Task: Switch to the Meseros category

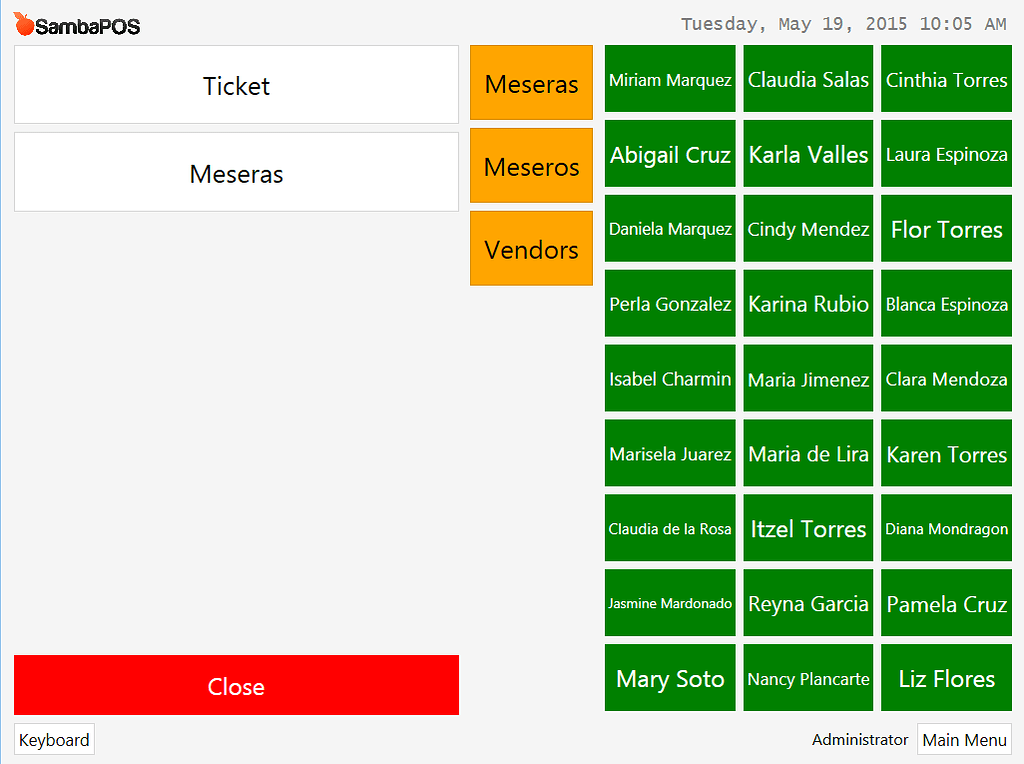Action: pyautogui.click(x=531, y=165)
